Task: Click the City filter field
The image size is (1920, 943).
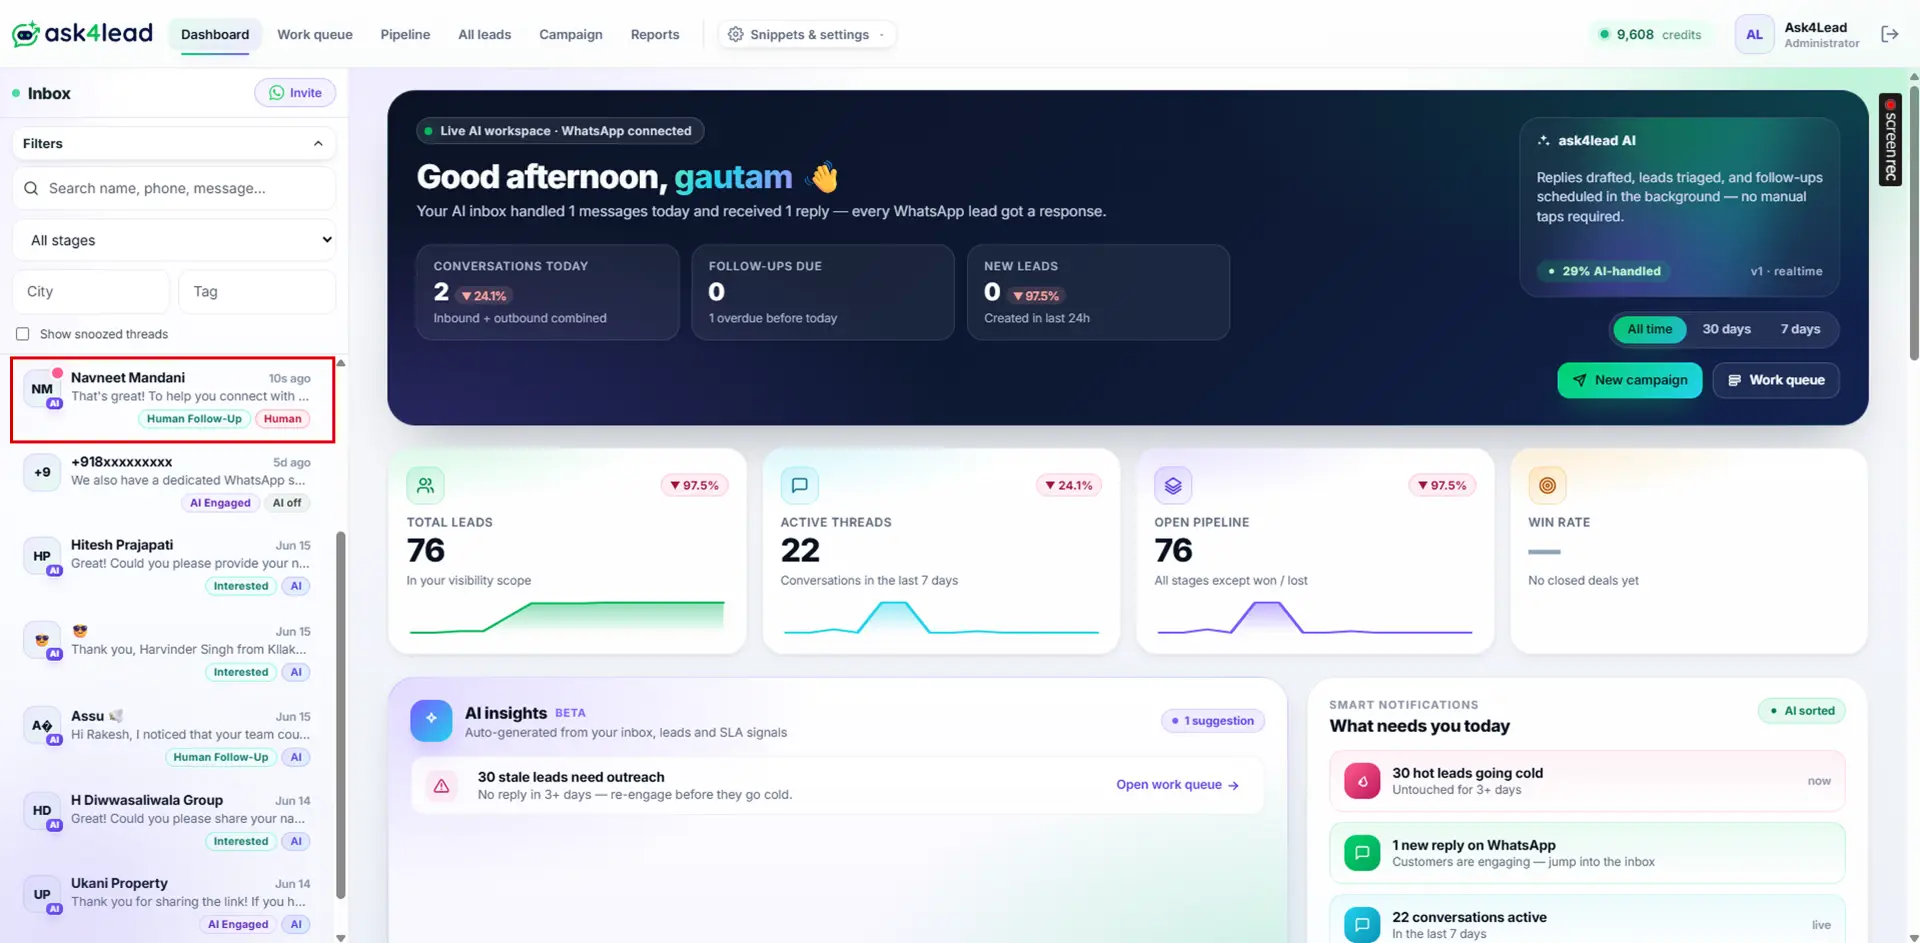Action: pos(91,291)
